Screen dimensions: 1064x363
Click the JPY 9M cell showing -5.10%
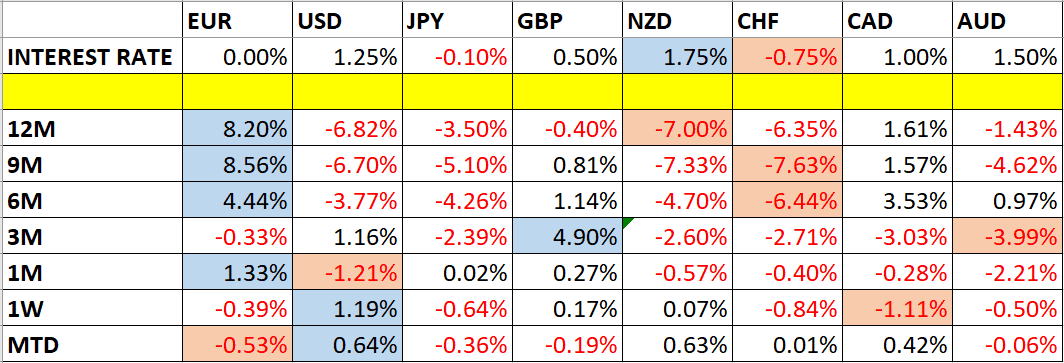click(457, 164)
